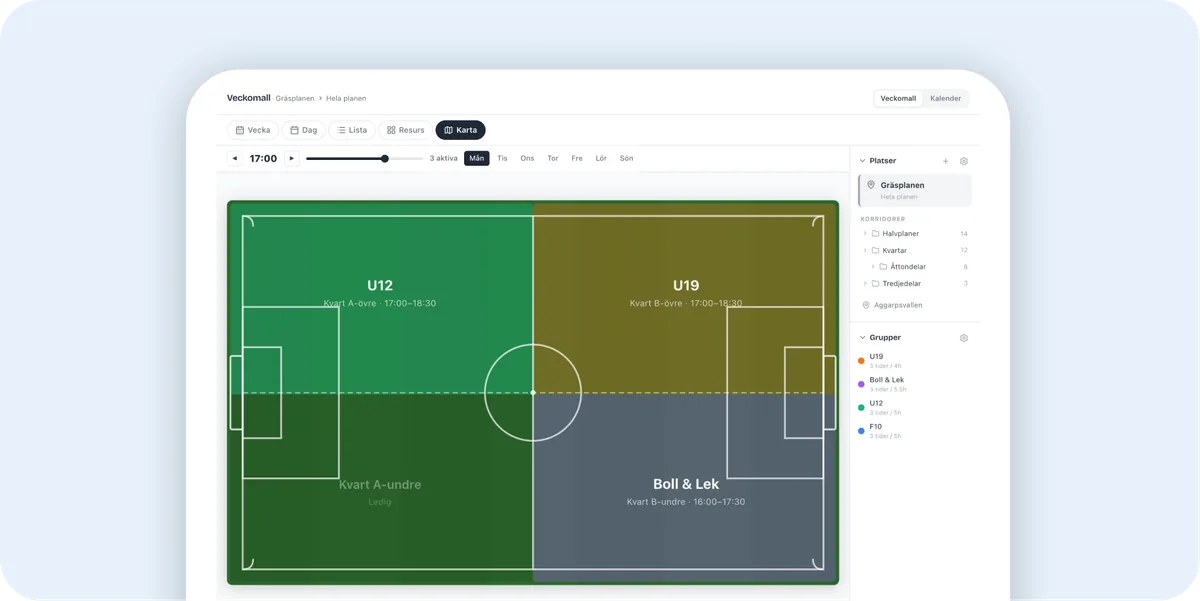The width and height of the screenshot is (1200, 601).
Task: Click the Aggarpsvallen pin icon
Action: 866,305
